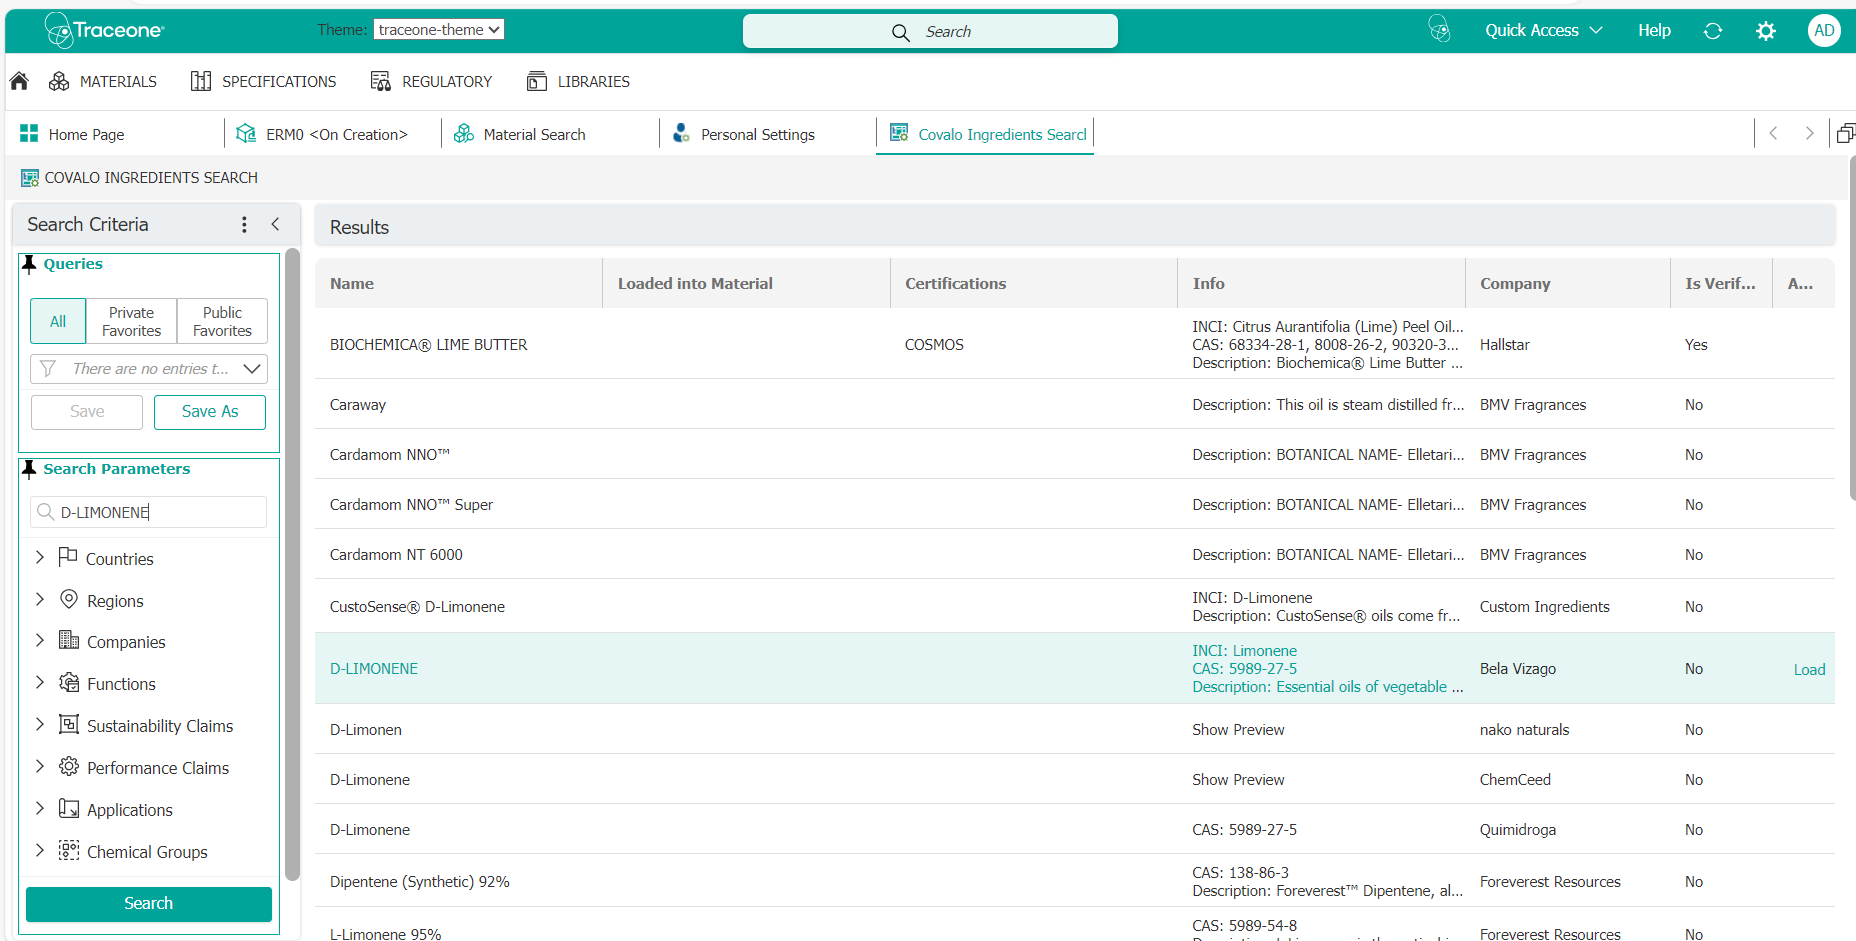Click the Performance Claims gear icon

tap(69, 766)
